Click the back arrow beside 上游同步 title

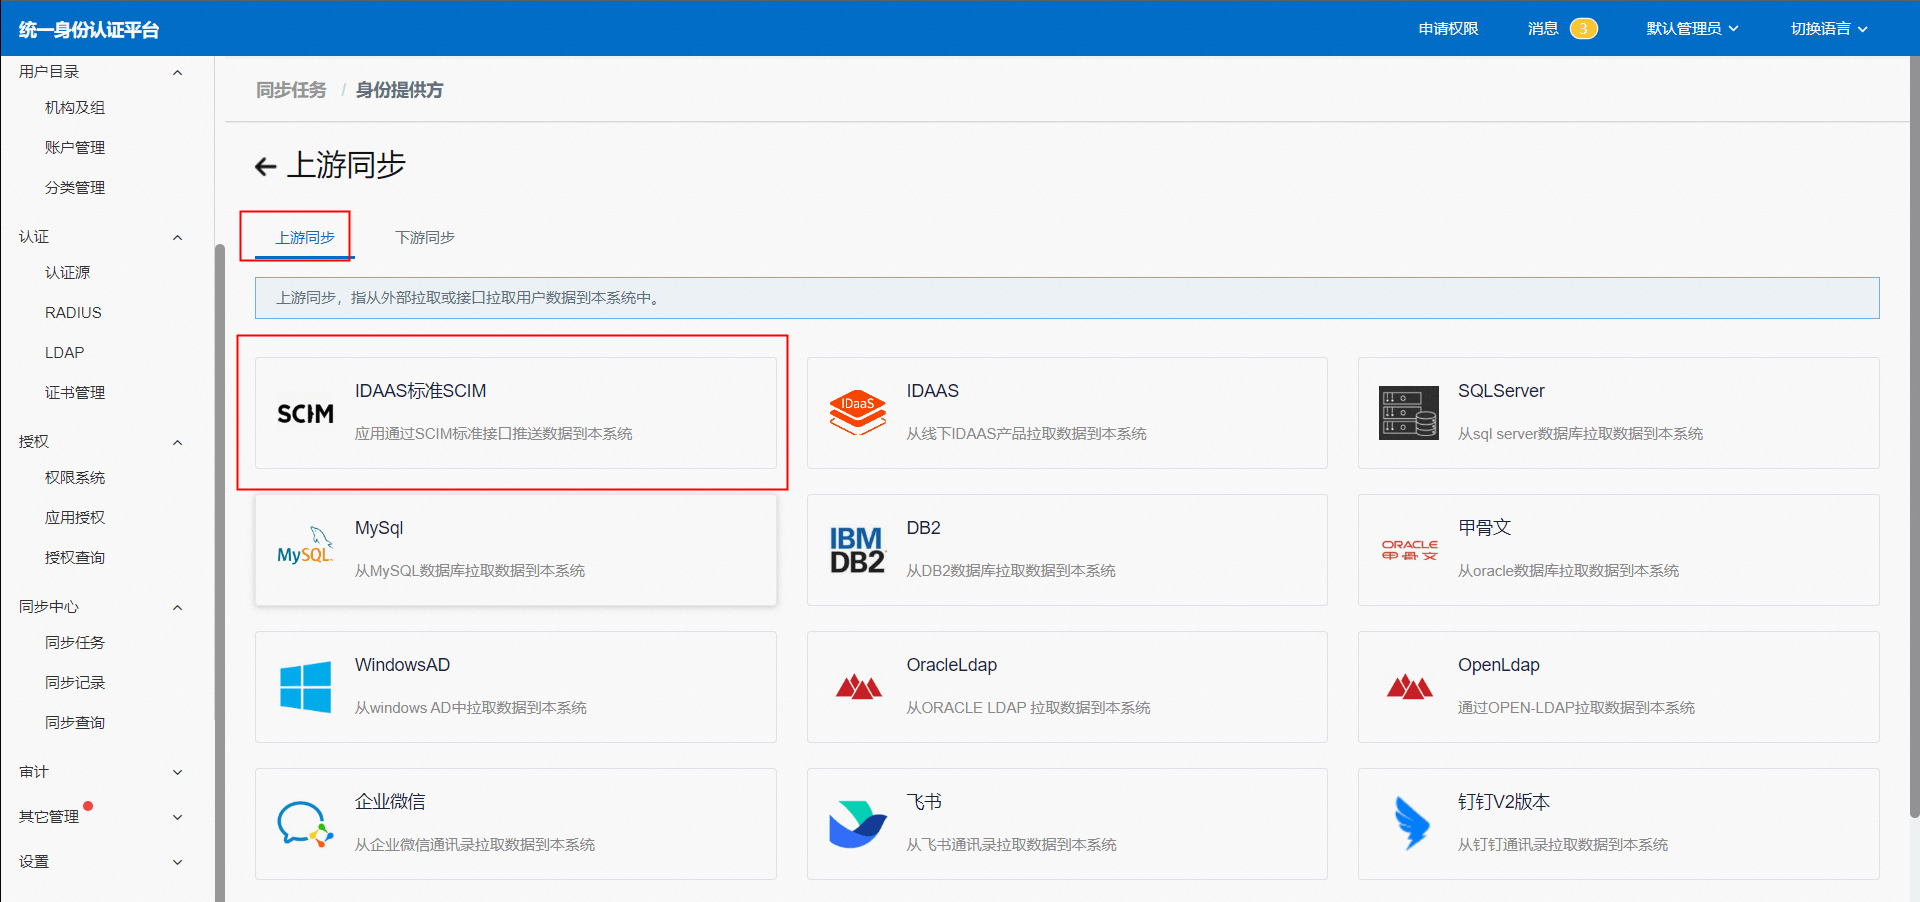point(265,166)
